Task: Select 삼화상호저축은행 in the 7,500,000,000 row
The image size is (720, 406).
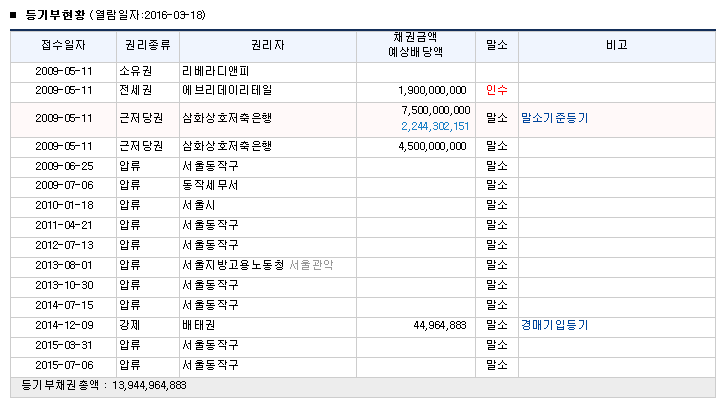Action: click(x=227, y=118)
